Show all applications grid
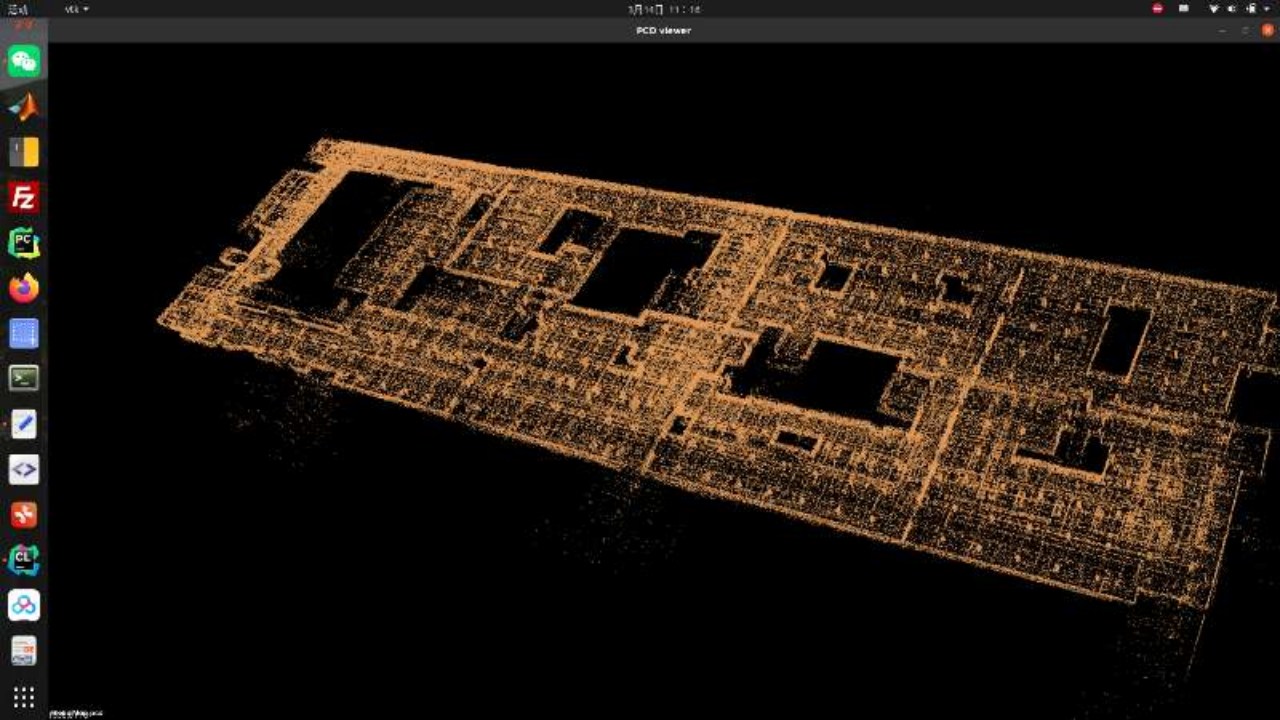 click(x=24, y=696)
